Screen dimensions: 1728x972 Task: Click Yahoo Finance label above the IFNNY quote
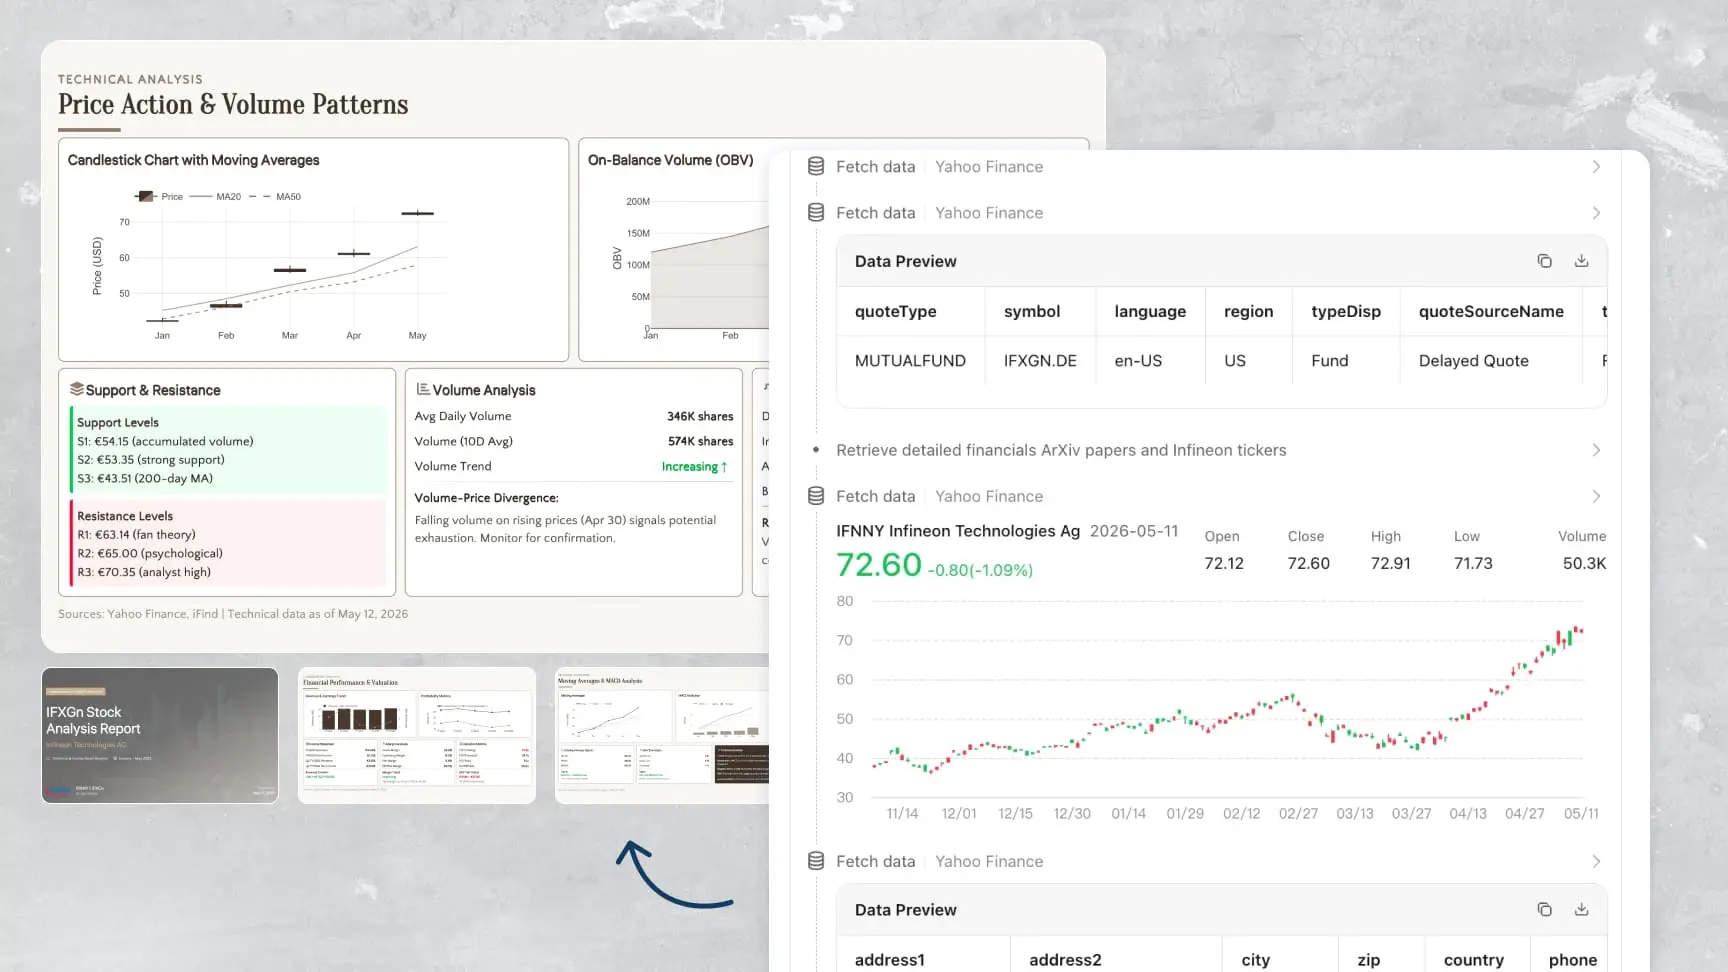point(989,496)
